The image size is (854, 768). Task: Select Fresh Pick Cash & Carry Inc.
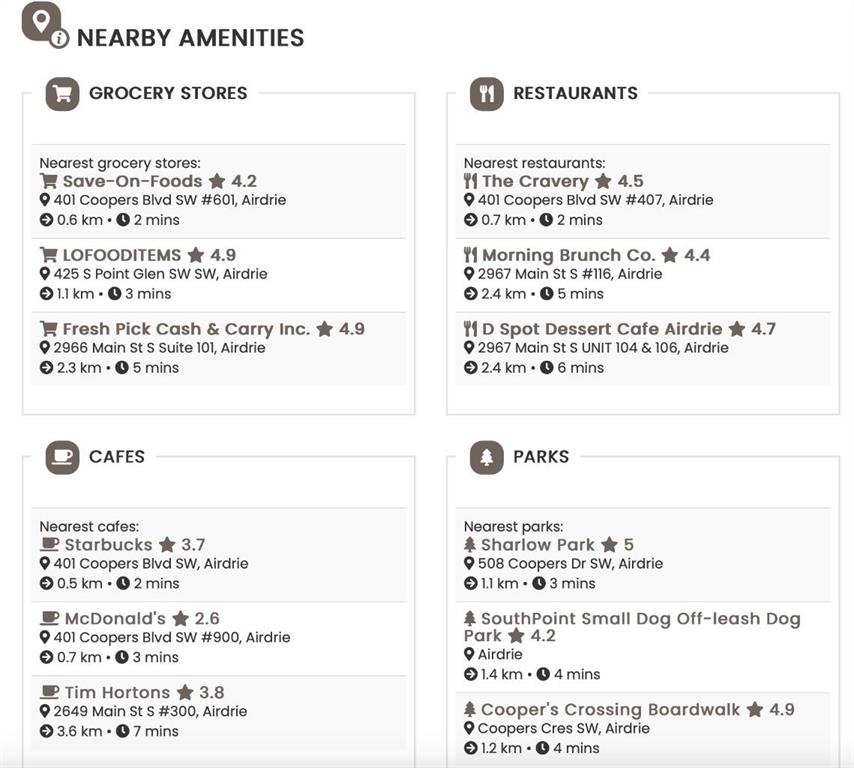tap(186, 329)
